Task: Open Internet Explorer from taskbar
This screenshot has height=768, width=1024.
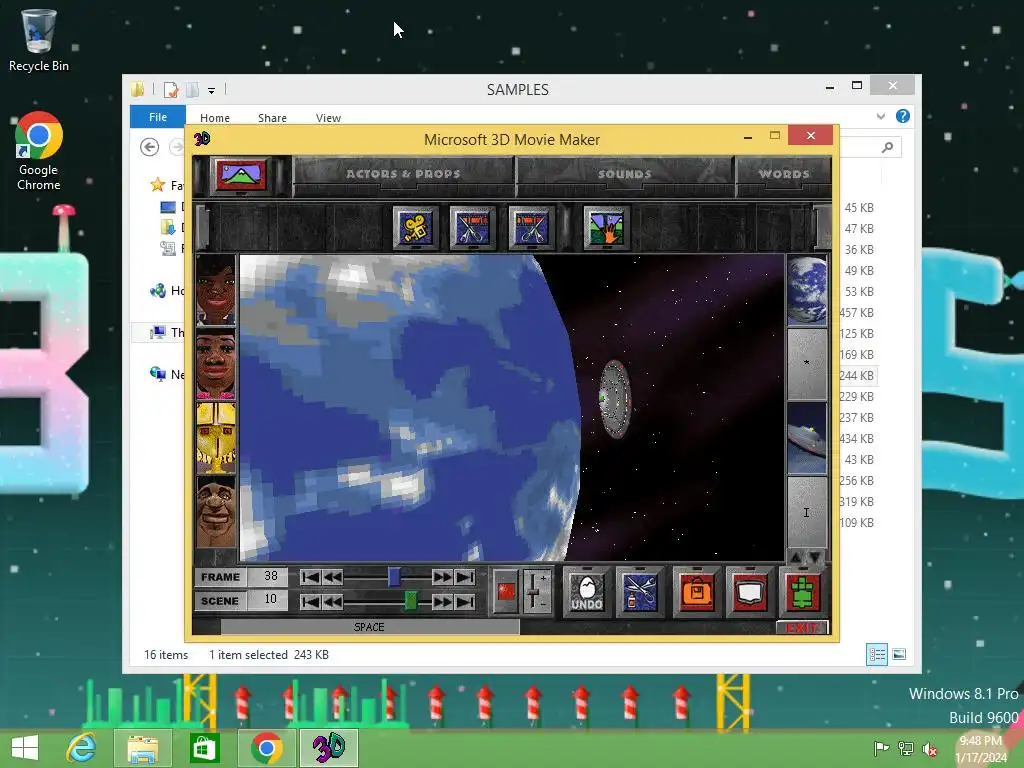Action: 82,748
